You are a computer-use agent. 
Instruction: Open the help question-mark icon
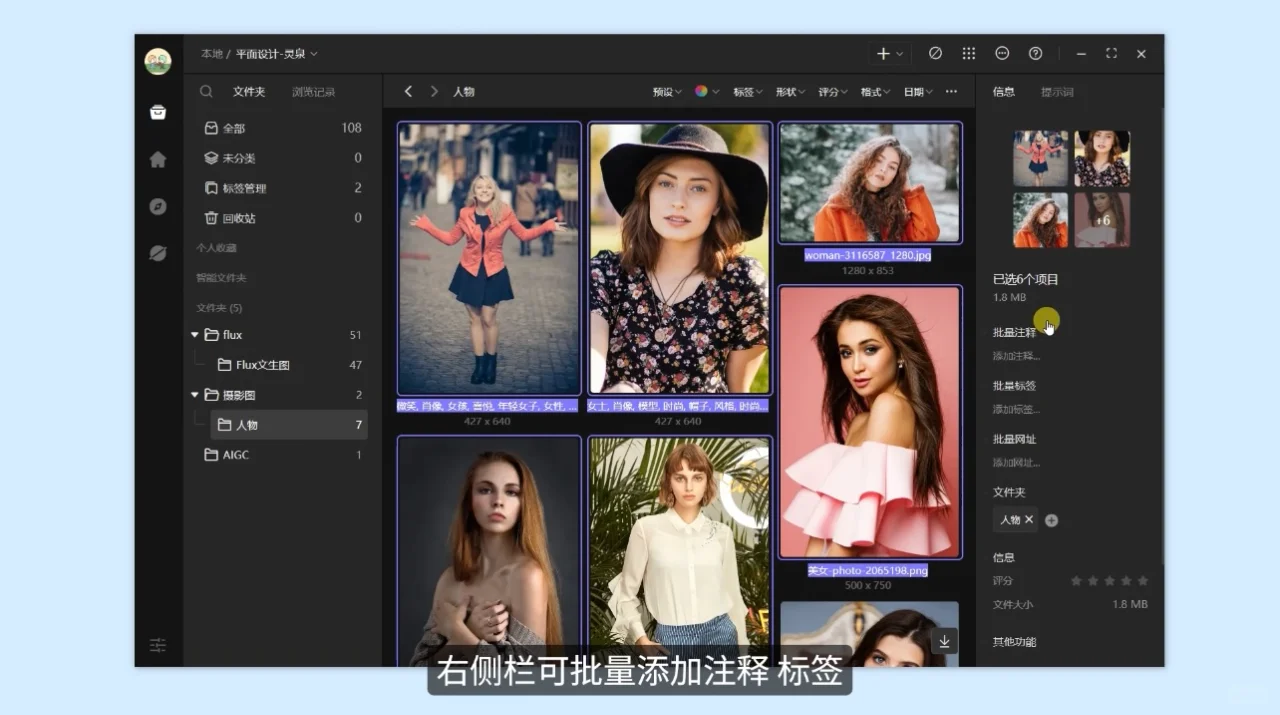click(1037, 53)
